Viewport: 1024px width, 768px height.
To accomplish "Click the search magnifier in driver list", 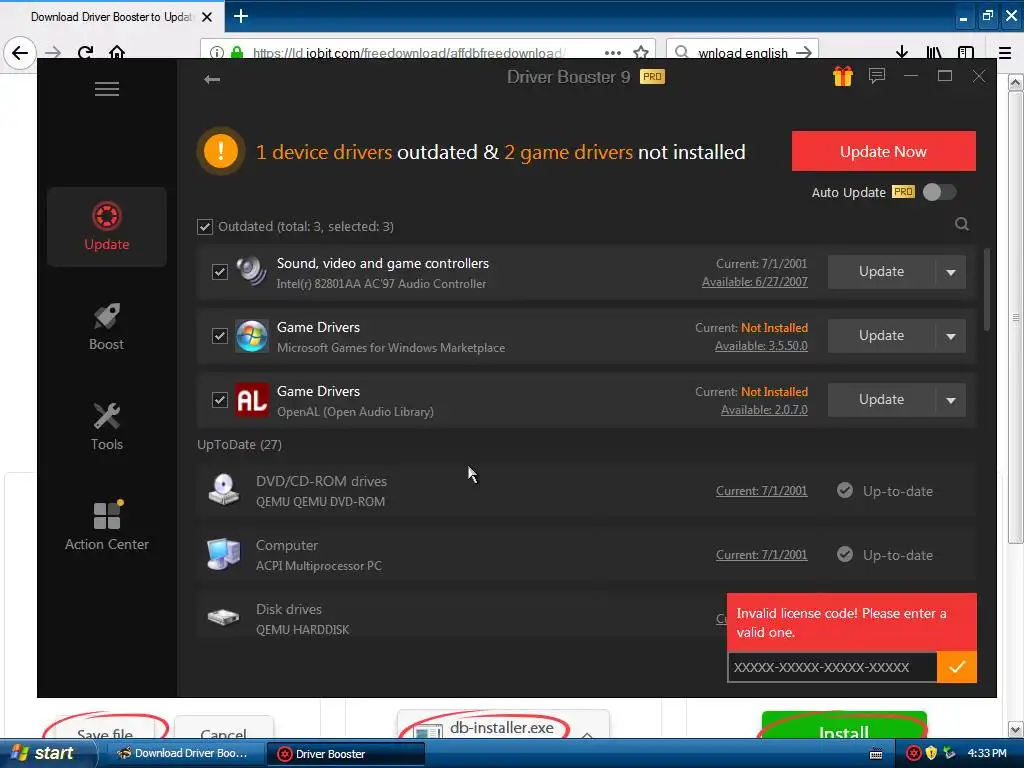I will click(x=961, y=224).
